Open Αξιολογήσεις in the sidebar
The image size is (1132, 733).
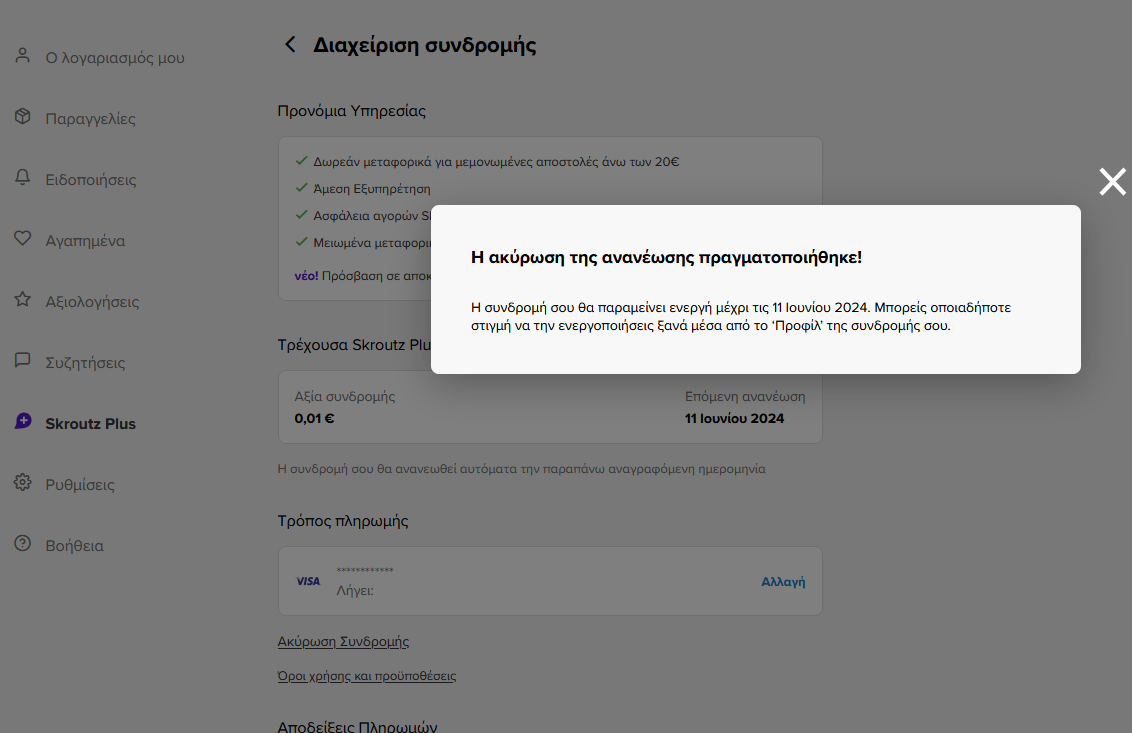[x=92, y=302]
